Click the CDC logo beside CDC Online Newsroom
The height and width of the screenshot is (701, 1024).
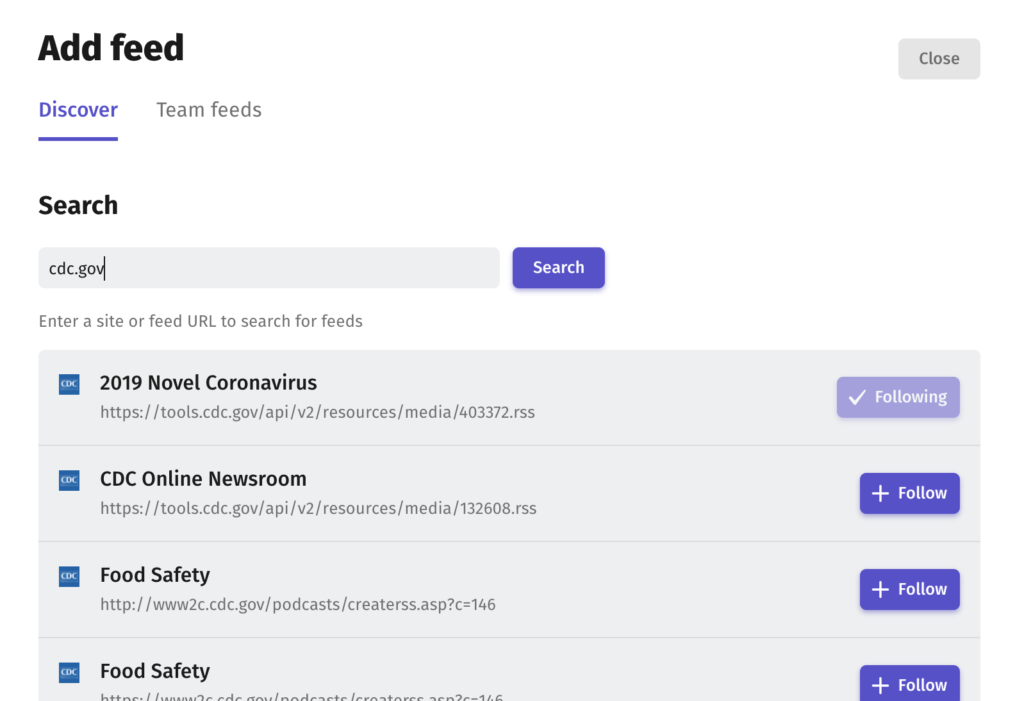pyautogui.click(x=69, y=480)
